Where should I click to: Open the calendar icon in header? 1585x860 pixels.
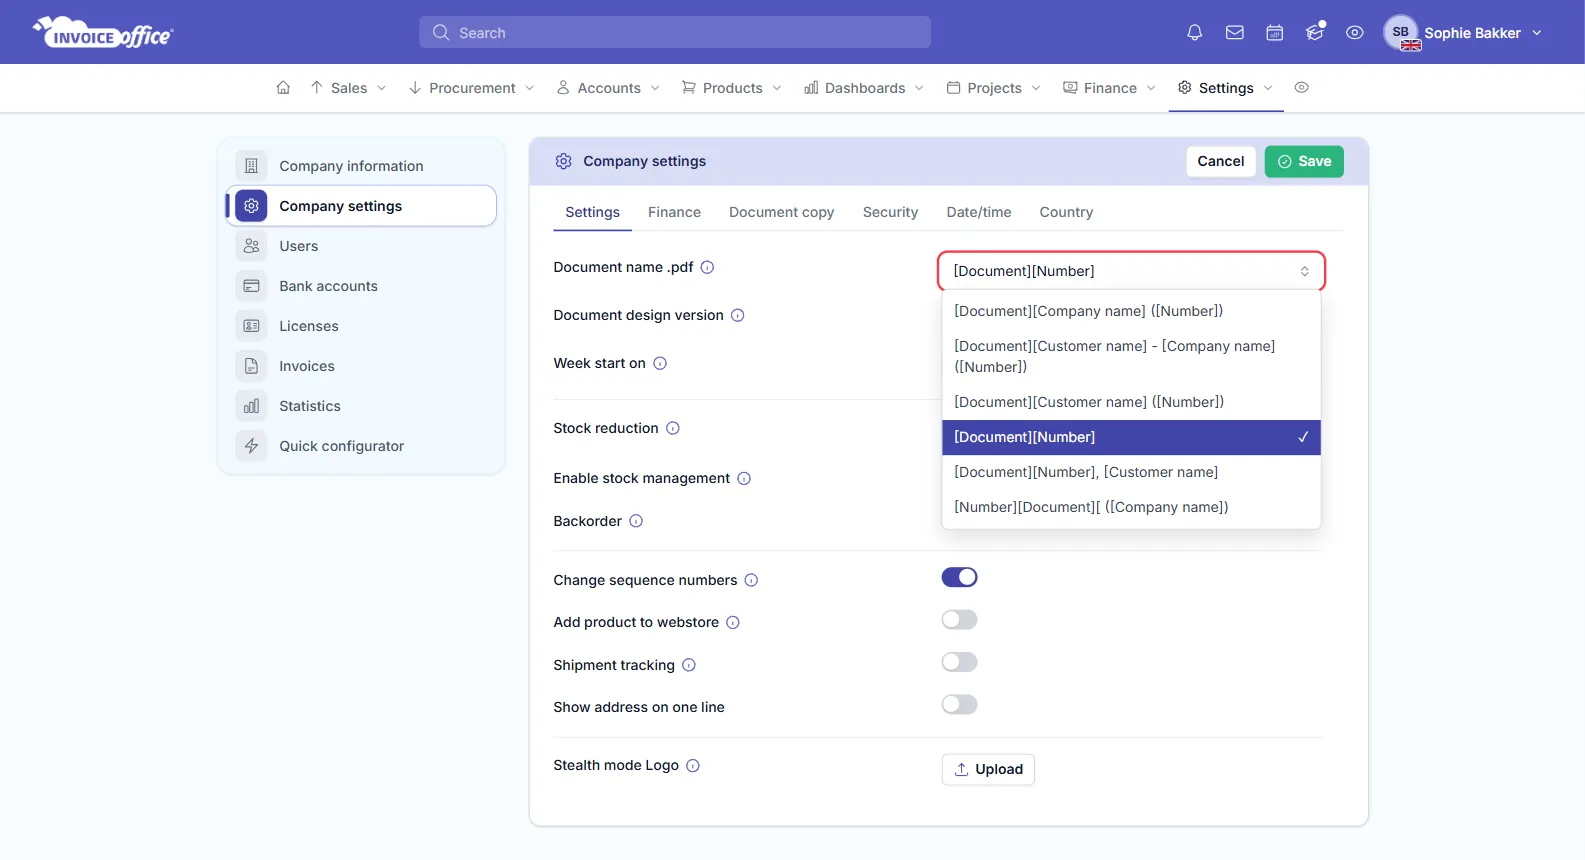coord(1275,33)
